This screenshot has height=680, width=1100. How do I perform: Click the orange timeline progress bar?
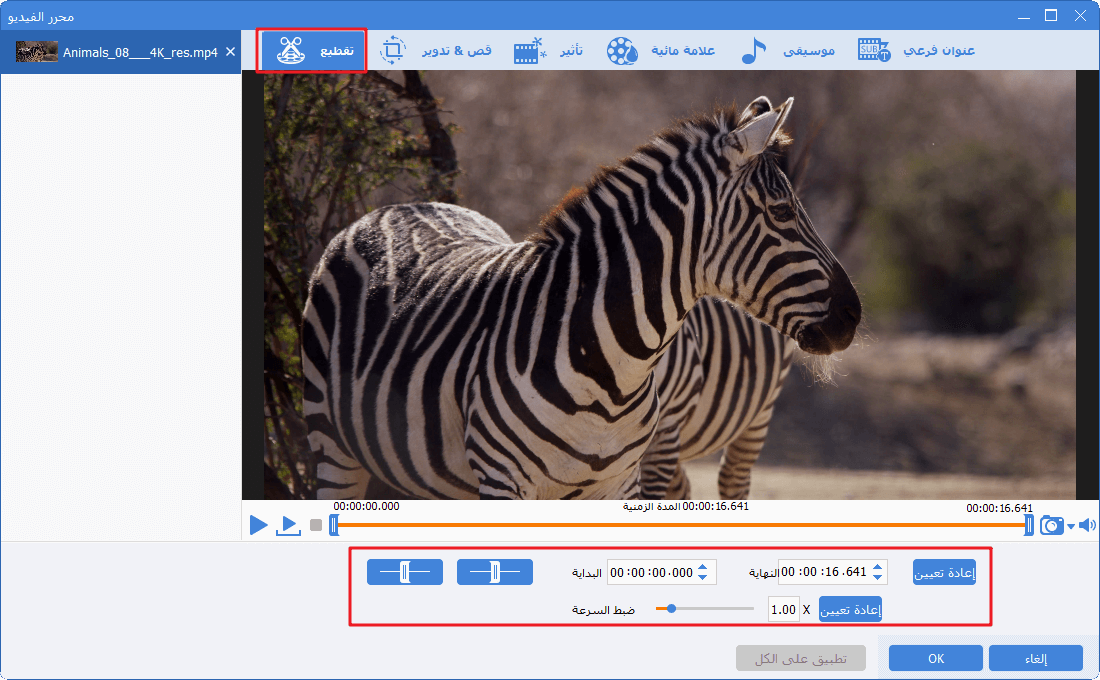[x=681, y=525]
